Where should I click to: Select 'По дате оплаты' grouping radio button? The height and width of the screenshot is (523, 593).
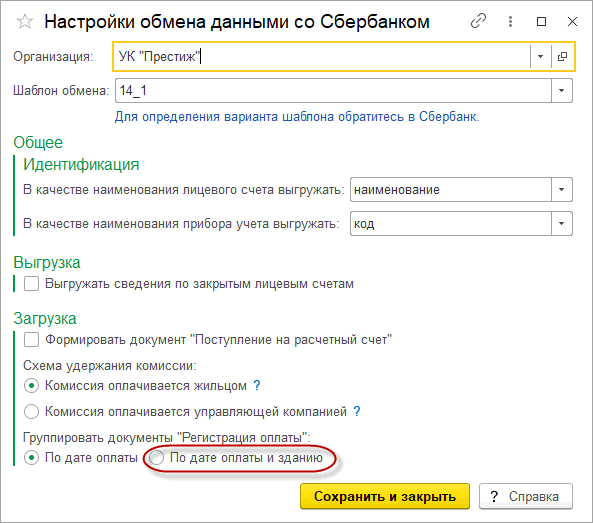tap(31, 458)
